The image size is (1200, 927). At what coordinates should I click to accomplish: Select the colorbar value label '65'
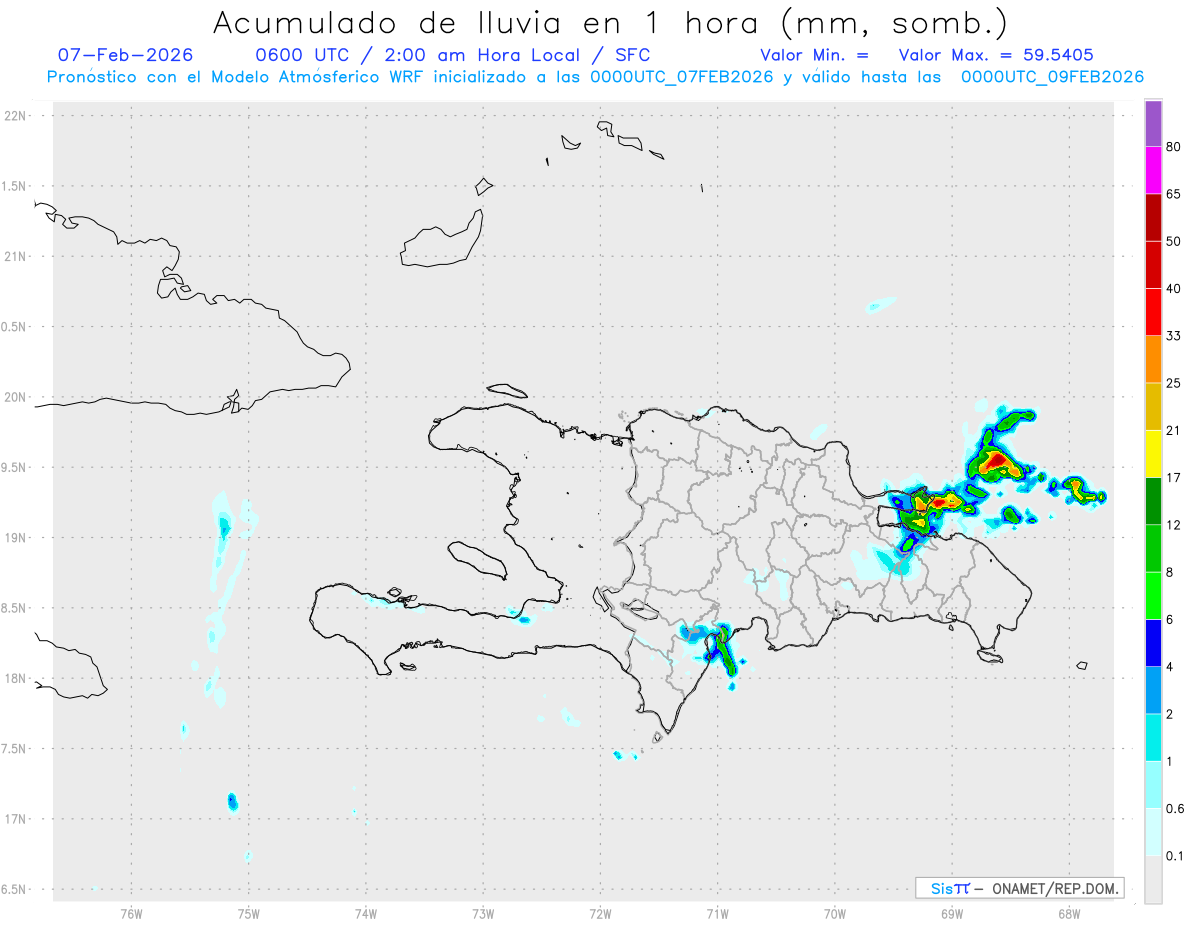coord(1174,194)
